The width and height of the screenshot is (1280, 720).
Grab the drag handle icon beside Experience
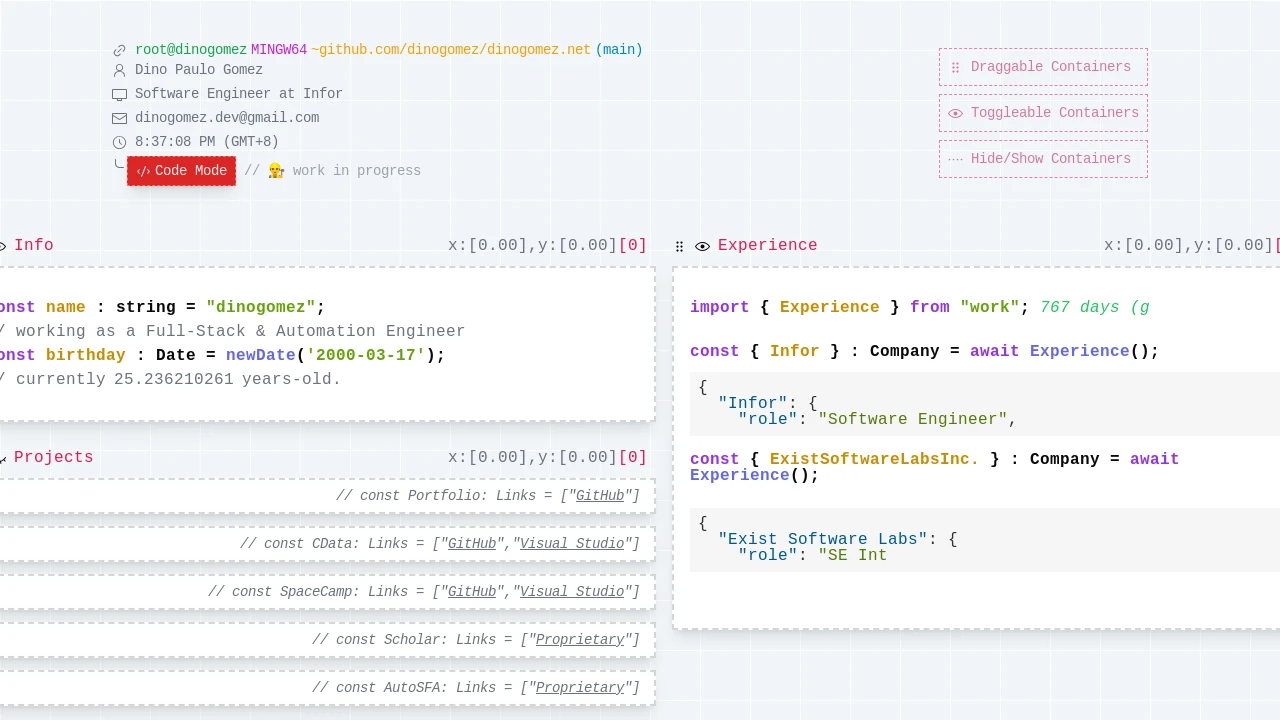click(680, 246)
